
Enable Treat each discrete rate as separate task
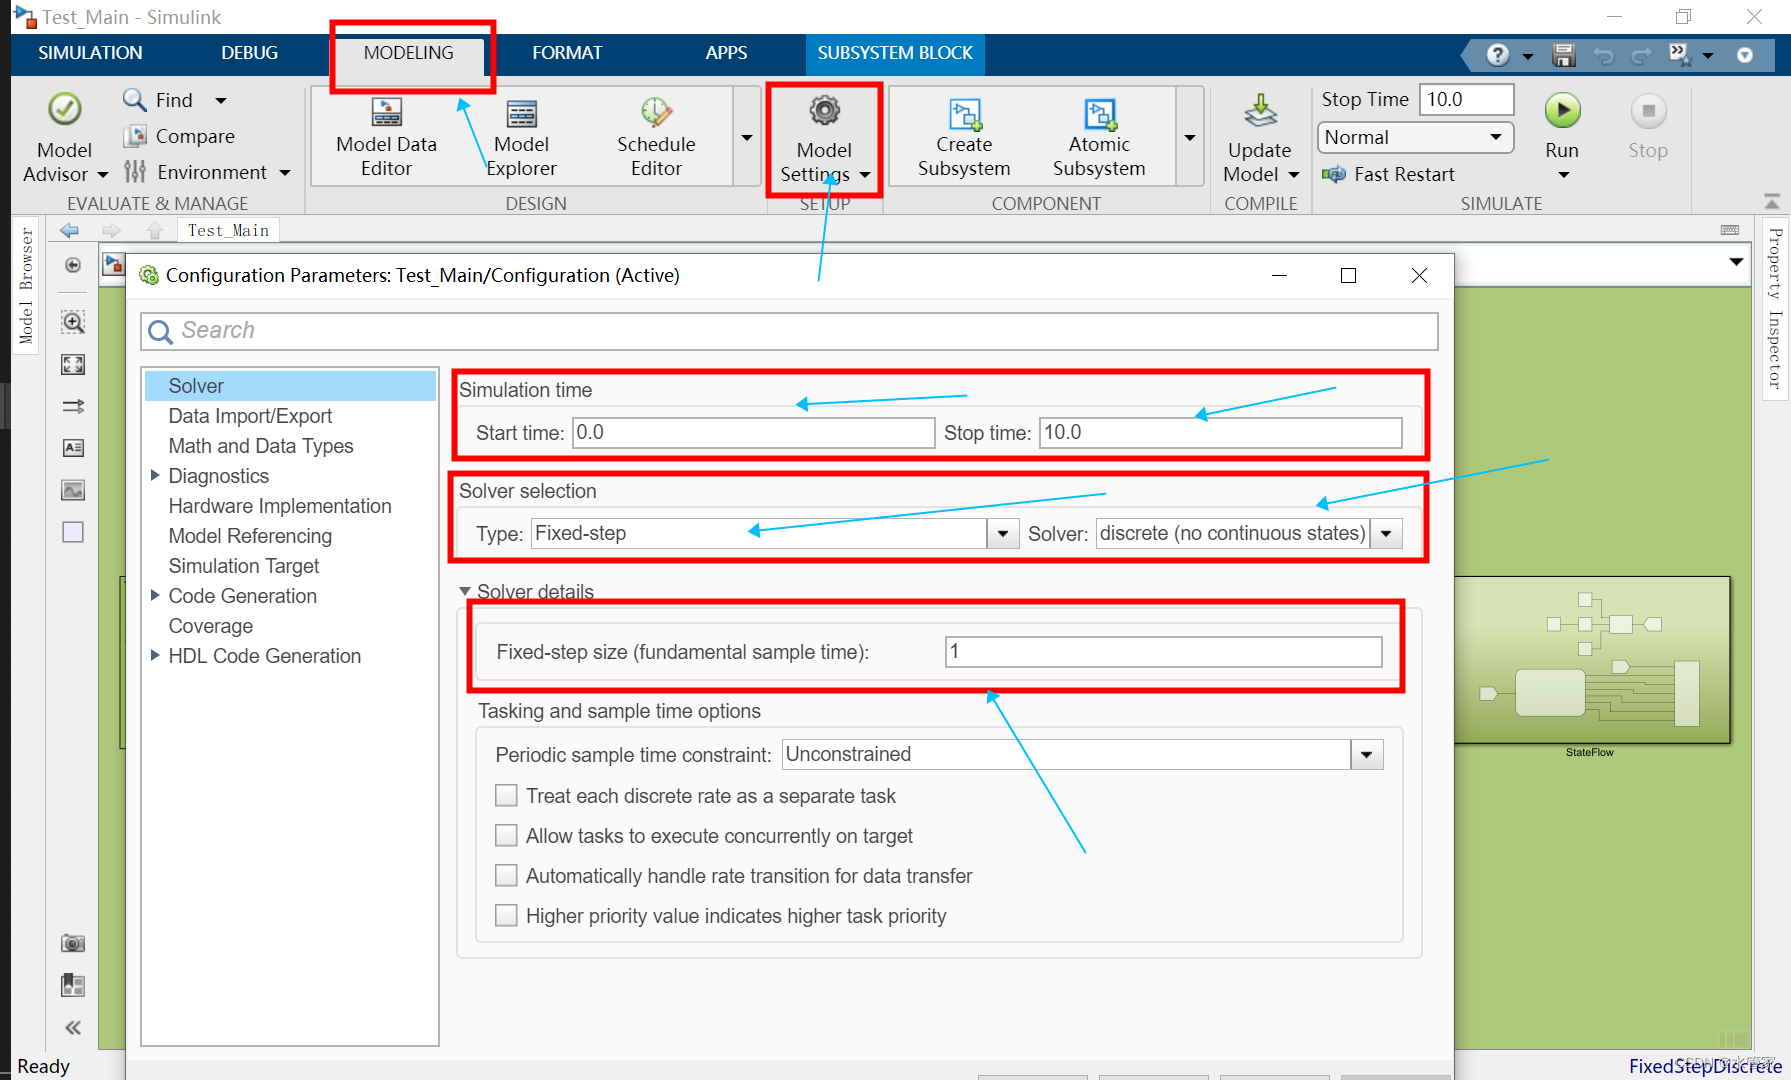pos(507,795)
